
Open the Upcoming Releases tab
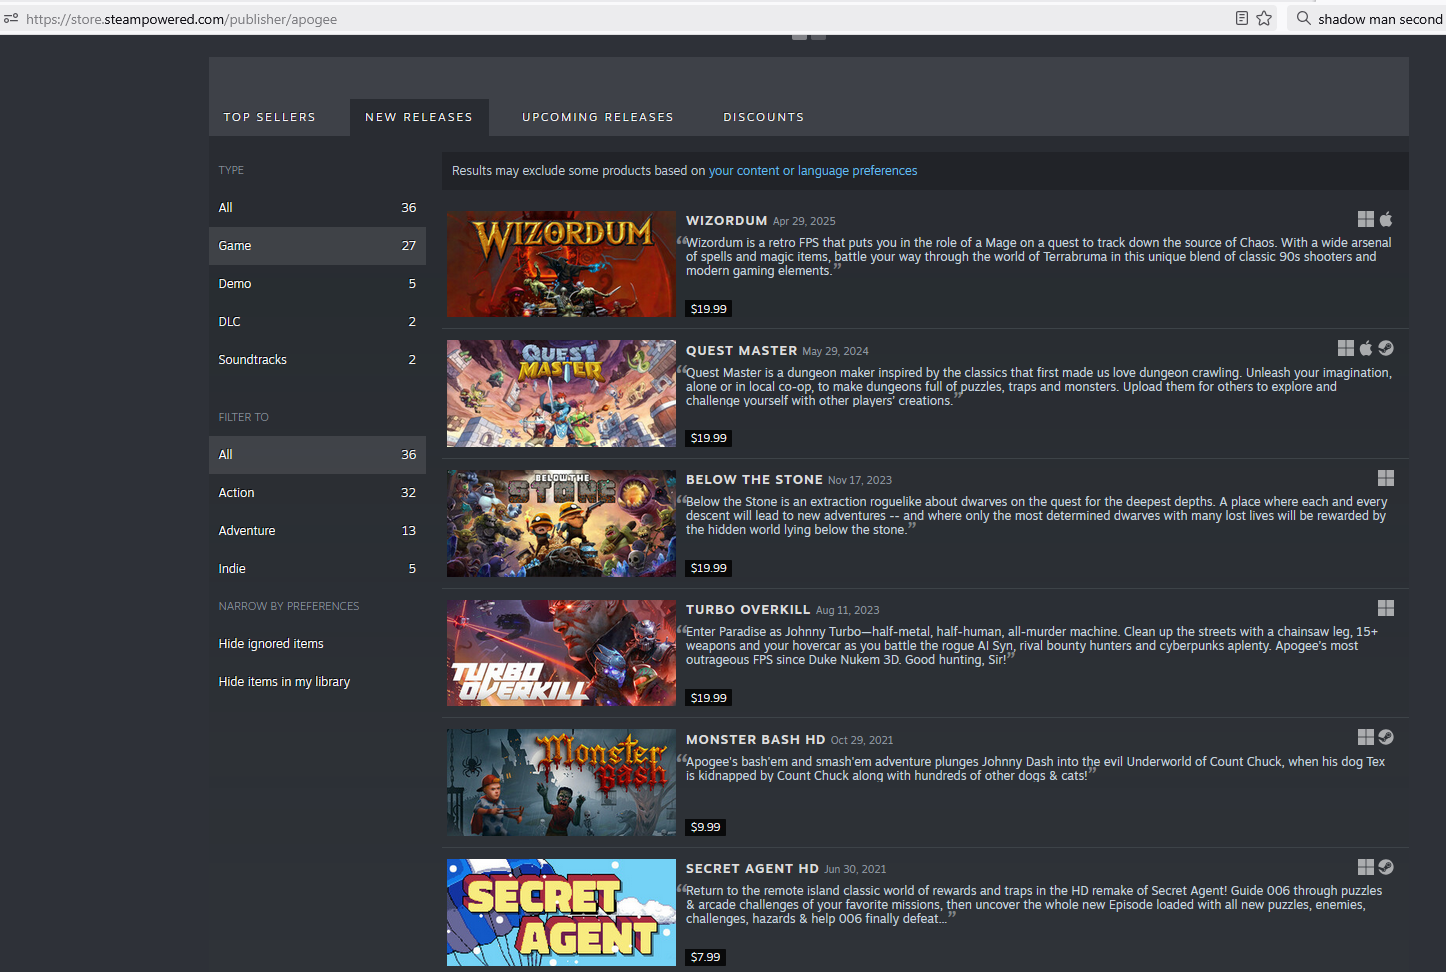coord(598,117)
